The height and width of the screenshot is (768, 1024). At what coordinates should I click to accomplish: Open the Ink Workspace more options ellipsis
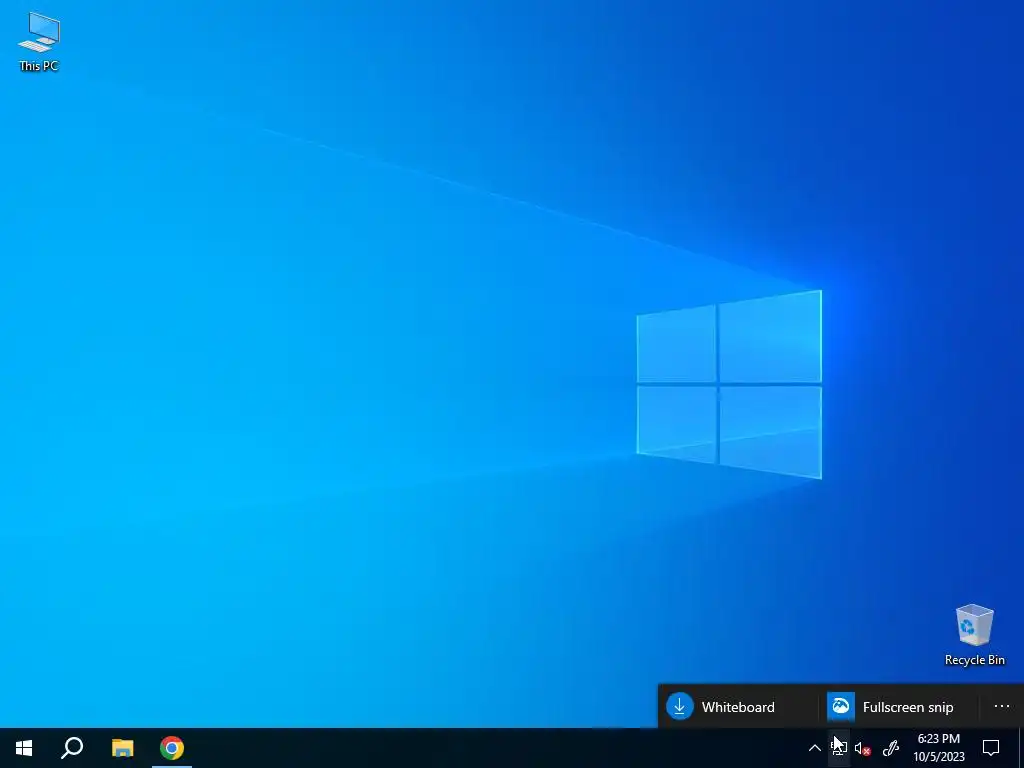(x=1002, y=706)
